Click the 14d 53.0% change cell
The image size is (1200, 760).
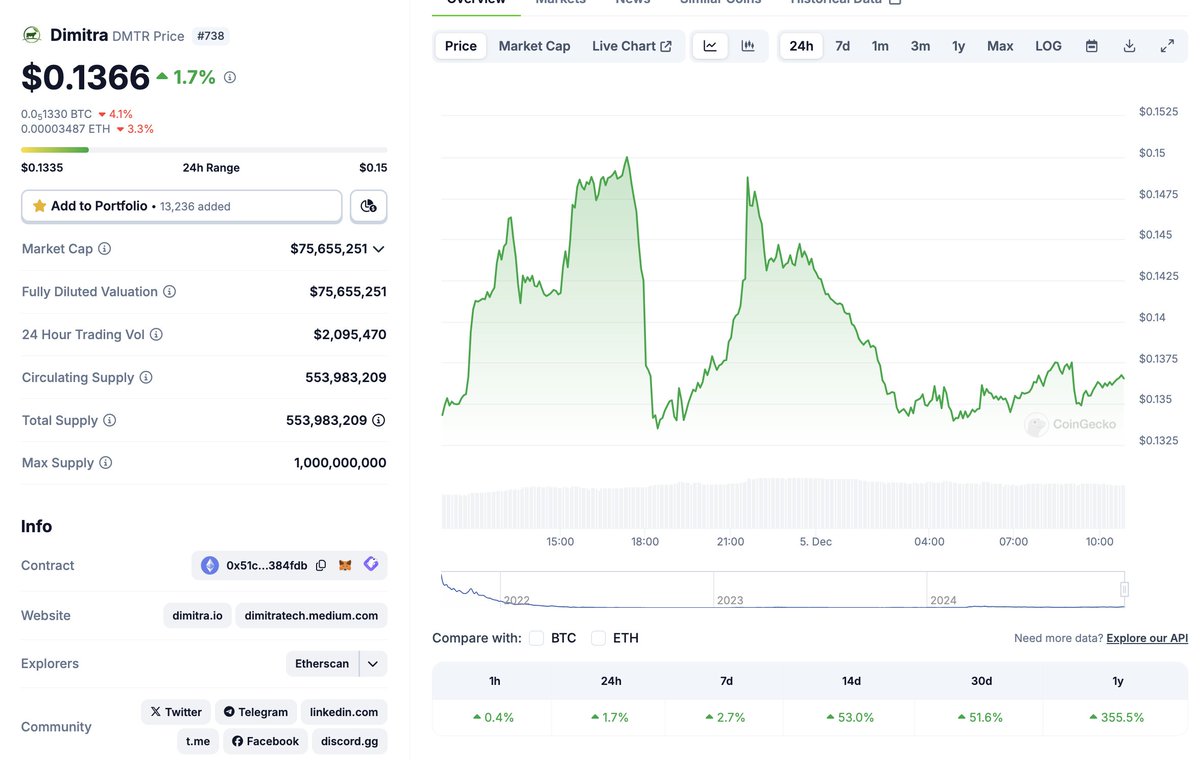pyautogui.click(x=851, y=717)
